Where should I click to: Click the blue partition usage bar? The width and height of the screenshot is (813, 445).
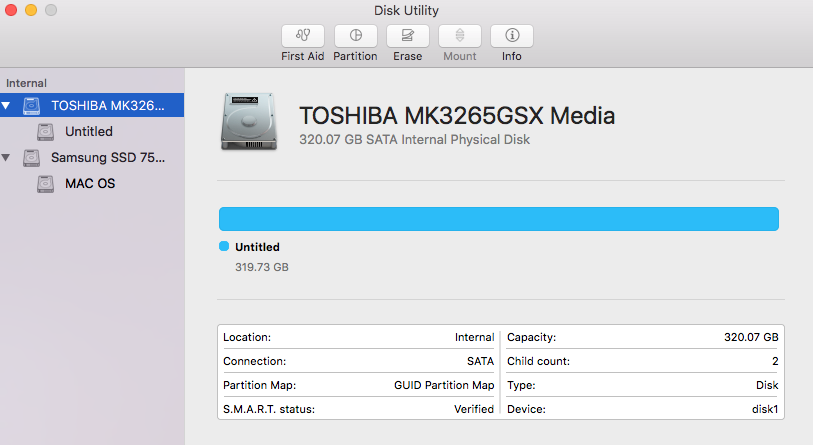(x=498, y=219)
